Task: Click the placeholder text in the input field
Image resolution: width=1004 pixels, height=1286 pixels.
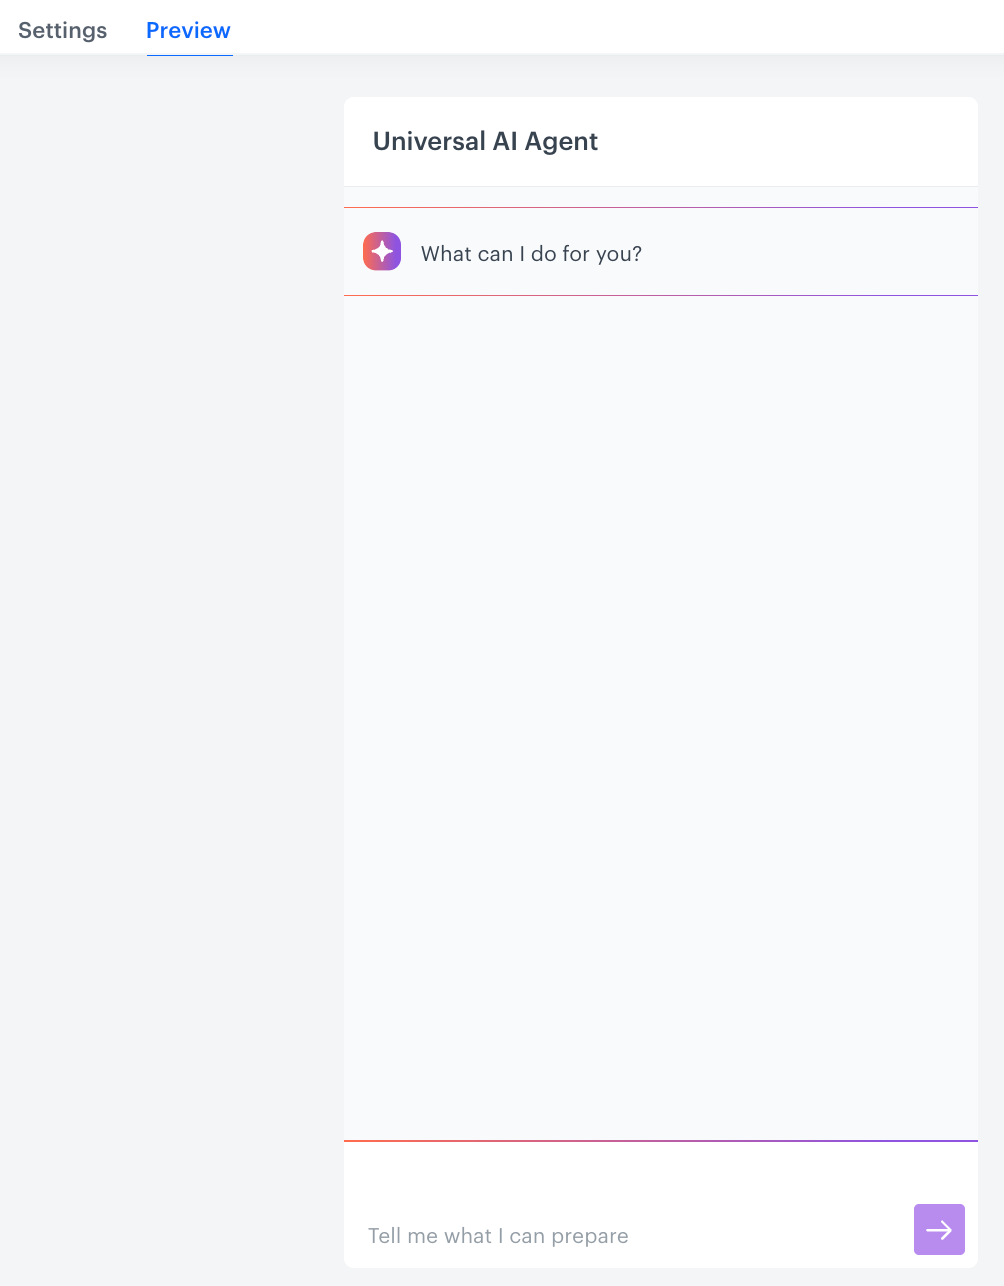Action: coord(498,1235)
